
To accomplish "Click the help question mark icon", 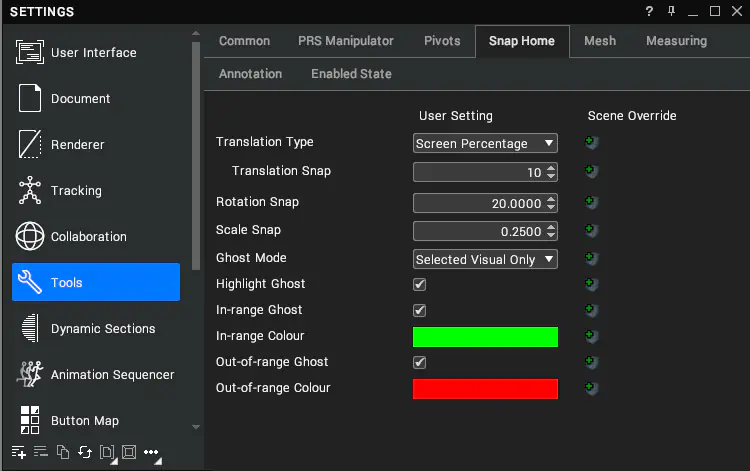I will (x=649, y=11).
